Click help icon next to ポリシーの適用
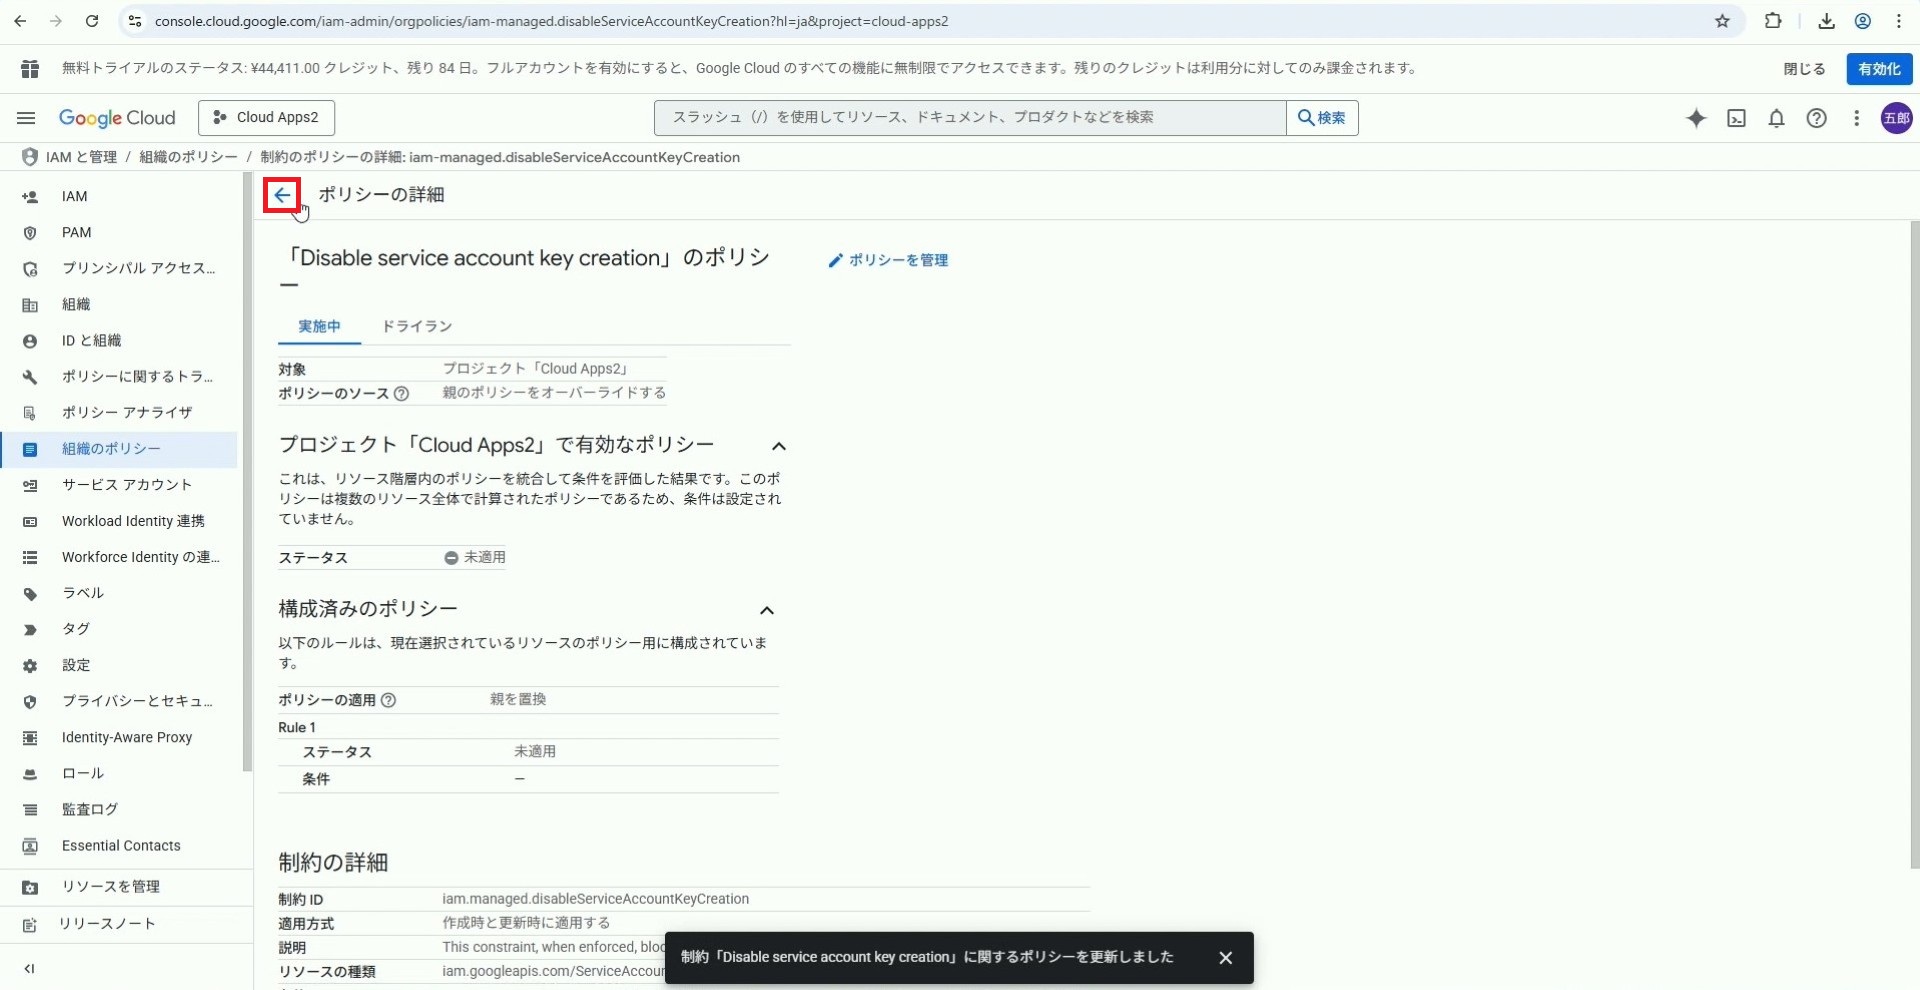The image size is (1920, 990). tap(389, 700)
